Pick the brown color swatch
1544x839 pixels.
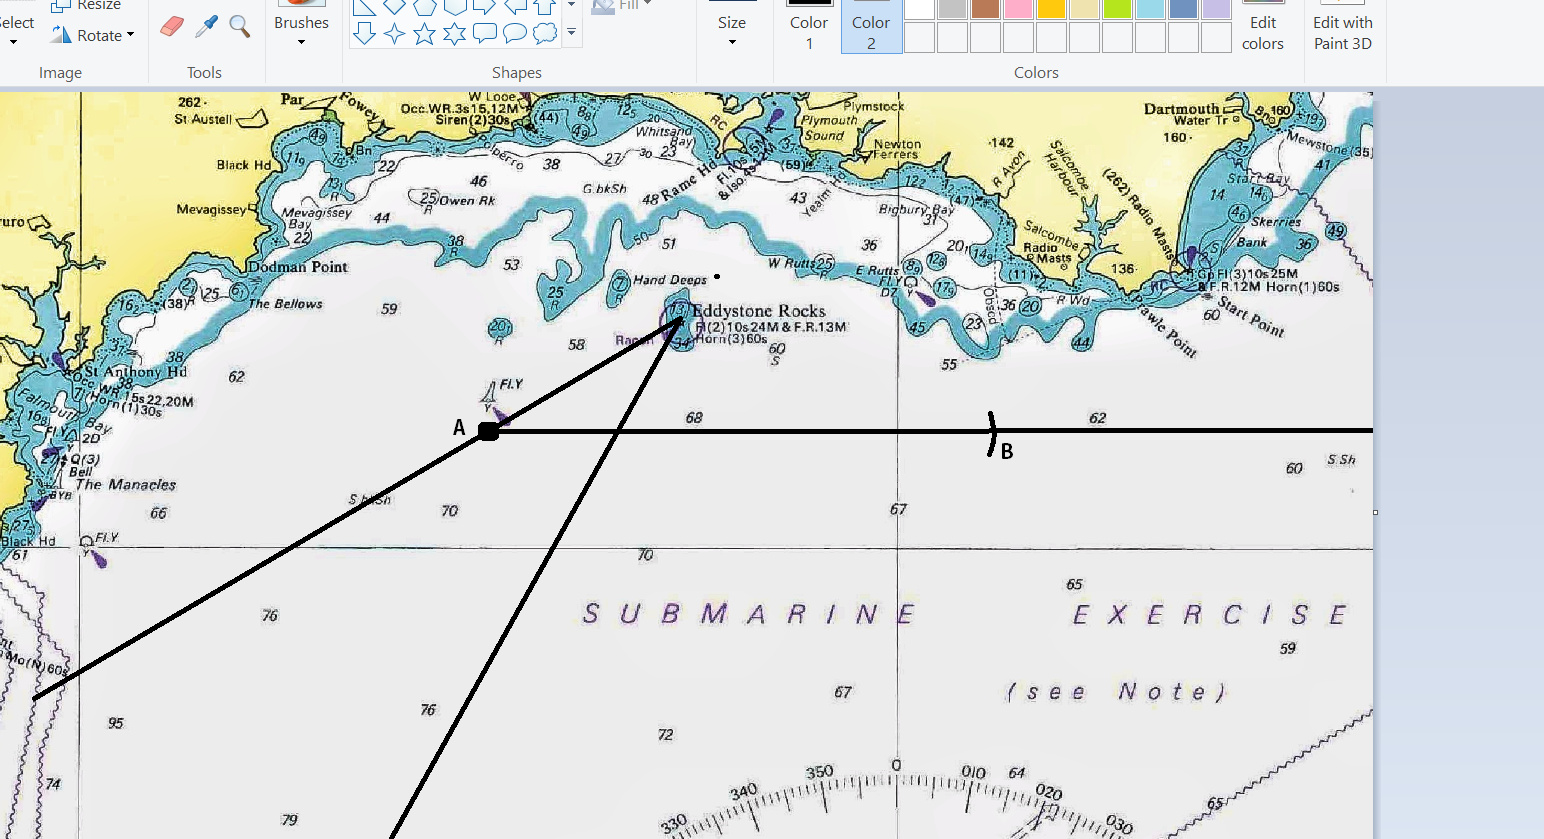[986, 8]
